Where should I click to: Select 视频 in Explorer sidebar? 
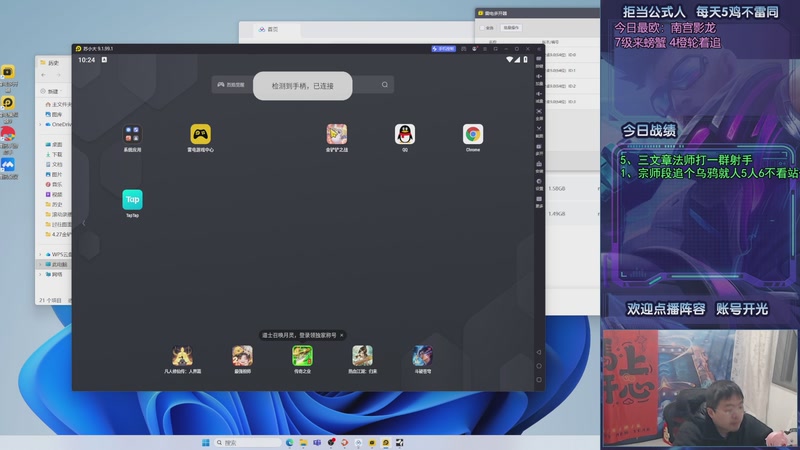click(x=54, y=194)
